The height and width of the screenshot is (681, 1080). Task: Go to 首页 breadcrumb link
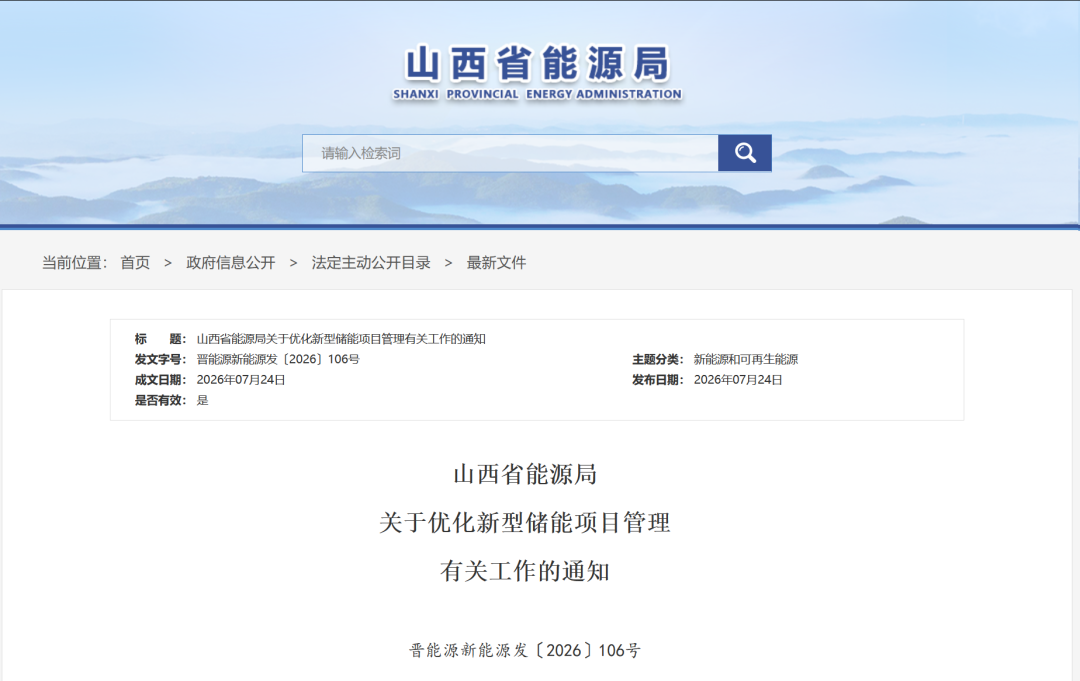(x=135, y=262)
